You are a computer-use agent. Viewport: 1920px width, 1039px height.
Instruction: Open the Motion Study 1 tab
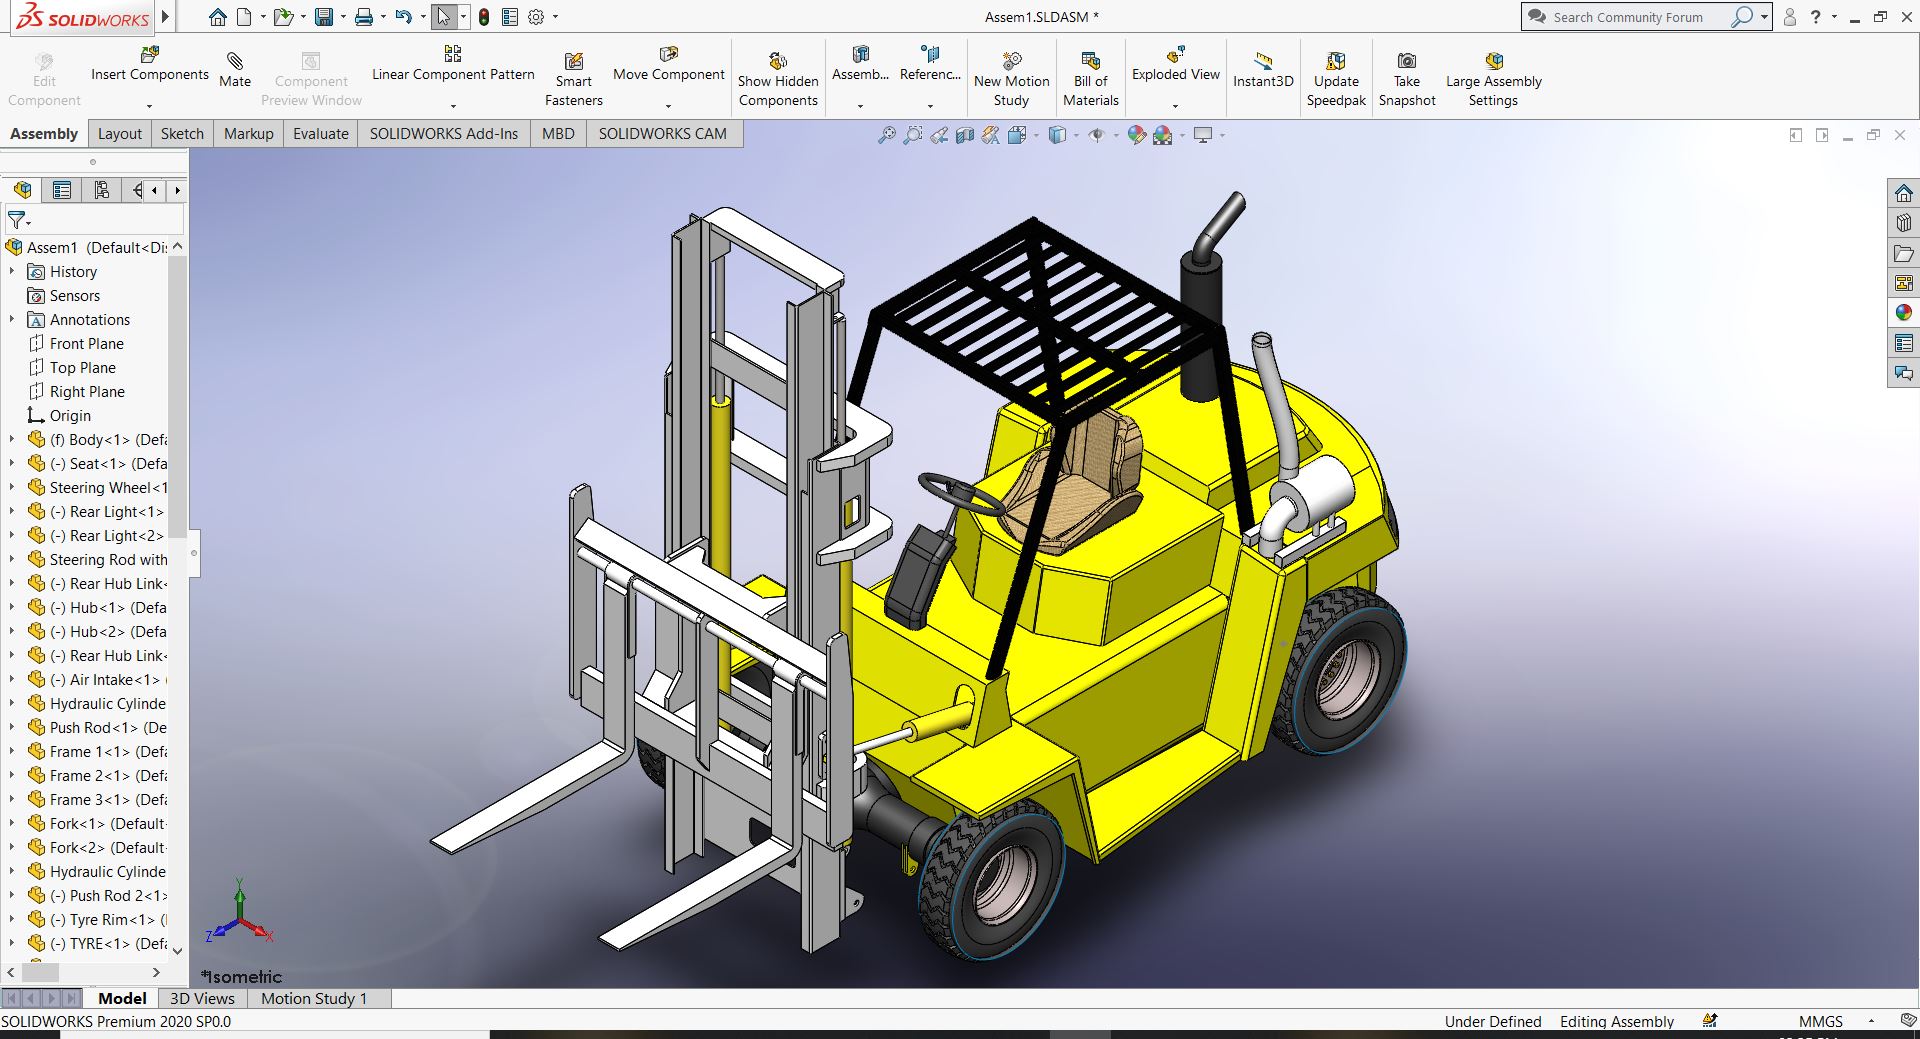[x=314, y=998]
